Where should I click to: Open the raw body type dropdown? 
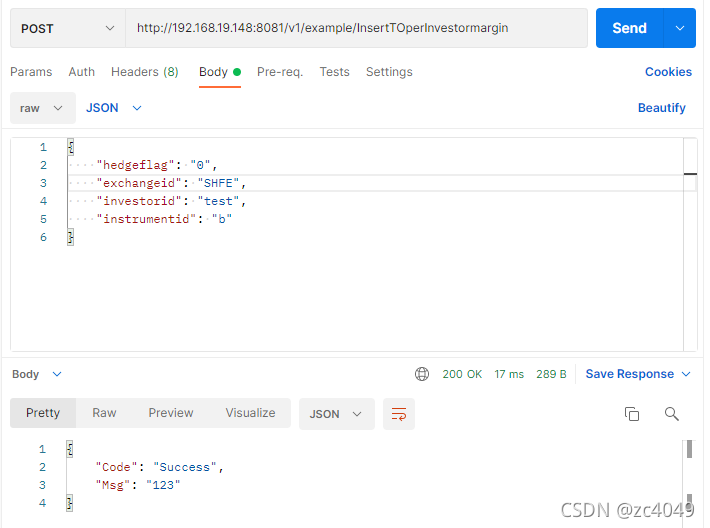click(43, 108)
